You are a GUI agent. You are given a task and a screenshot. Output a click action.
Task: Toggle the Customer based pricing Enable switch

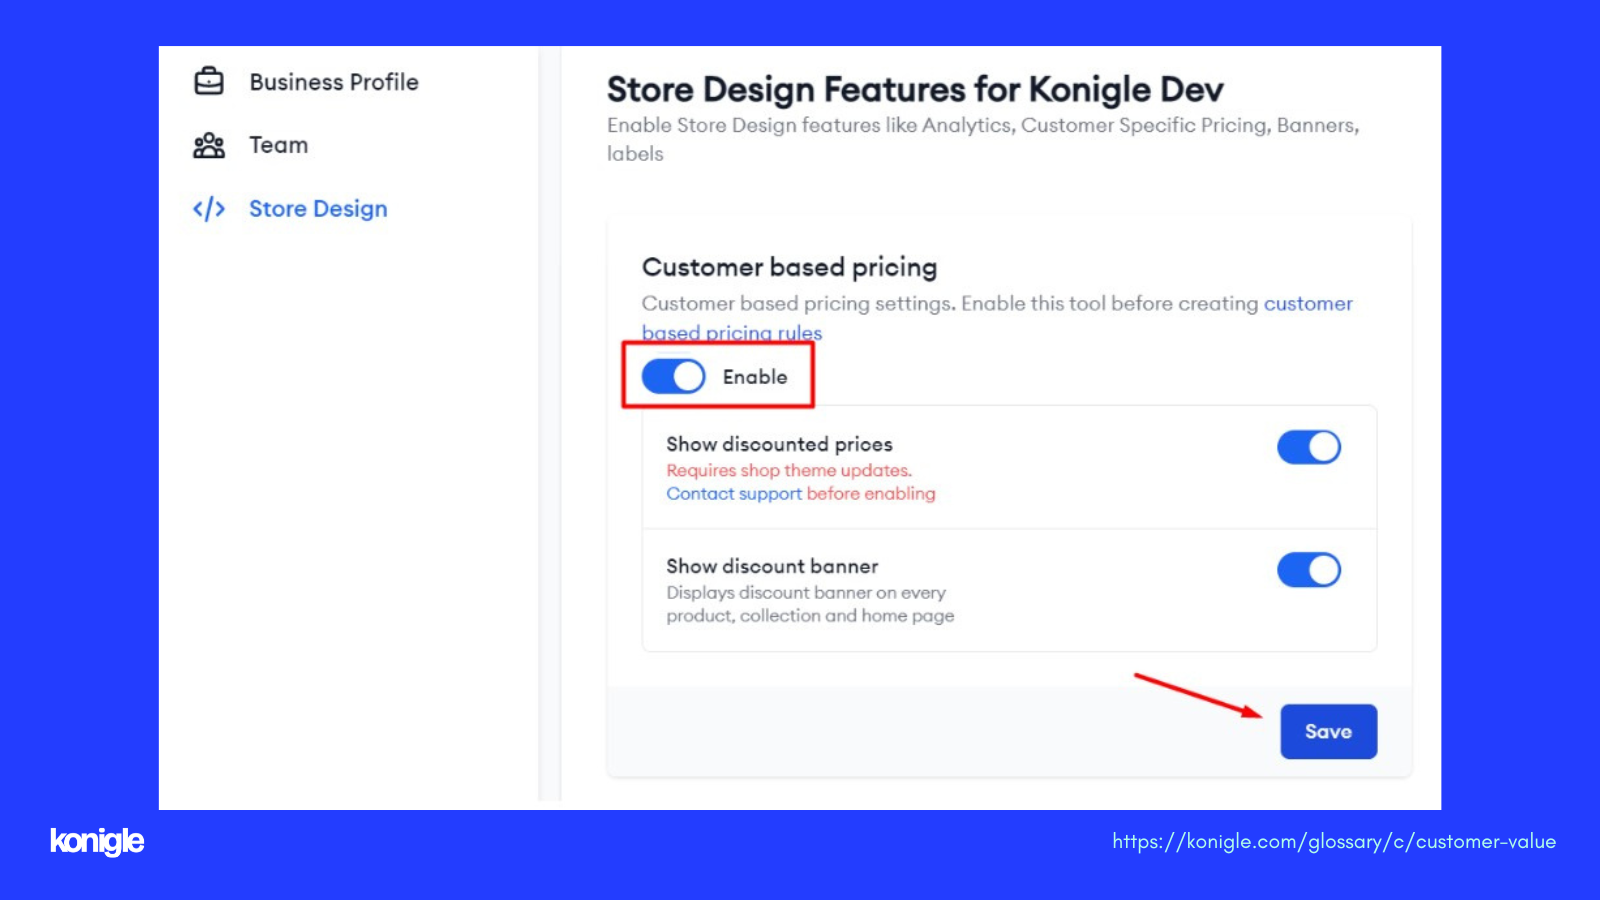(x=673, y=377)
